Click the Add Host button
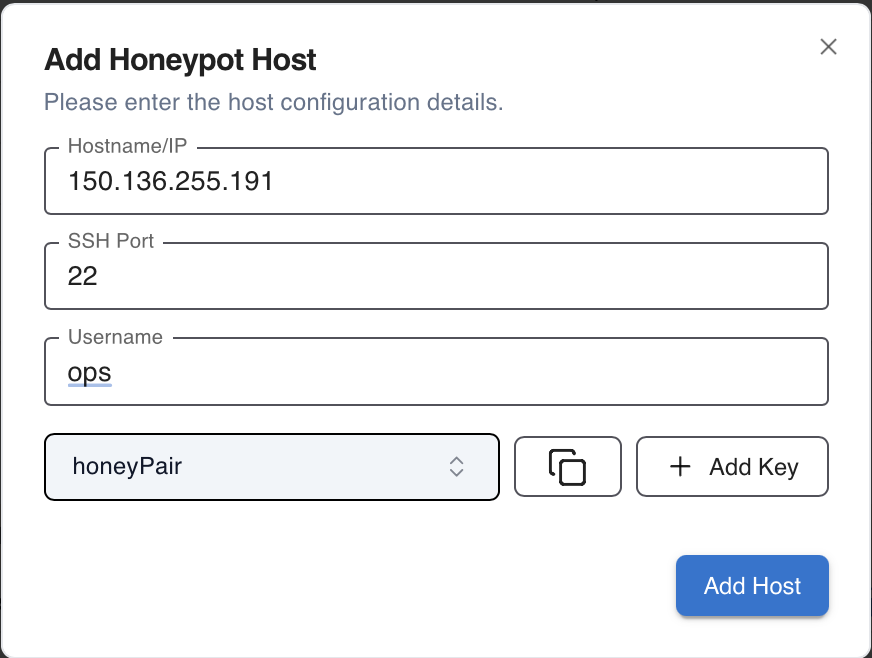 [x=752, y=586]
